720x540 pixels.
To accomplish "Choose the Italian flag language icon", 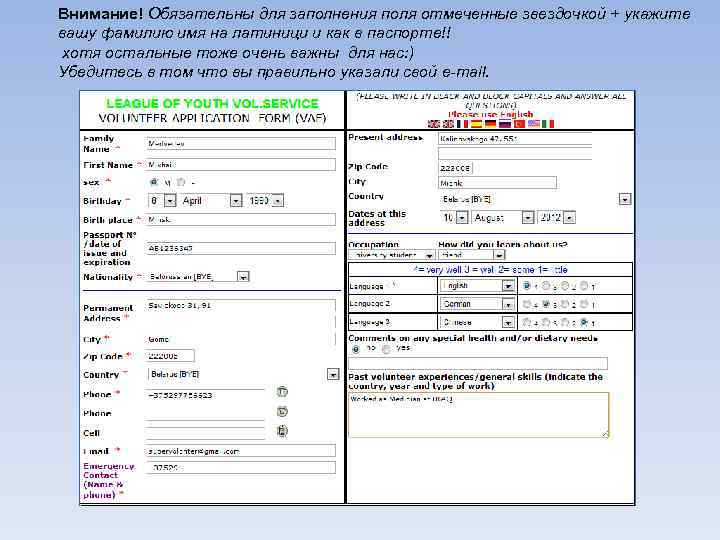I will [548, 124].
